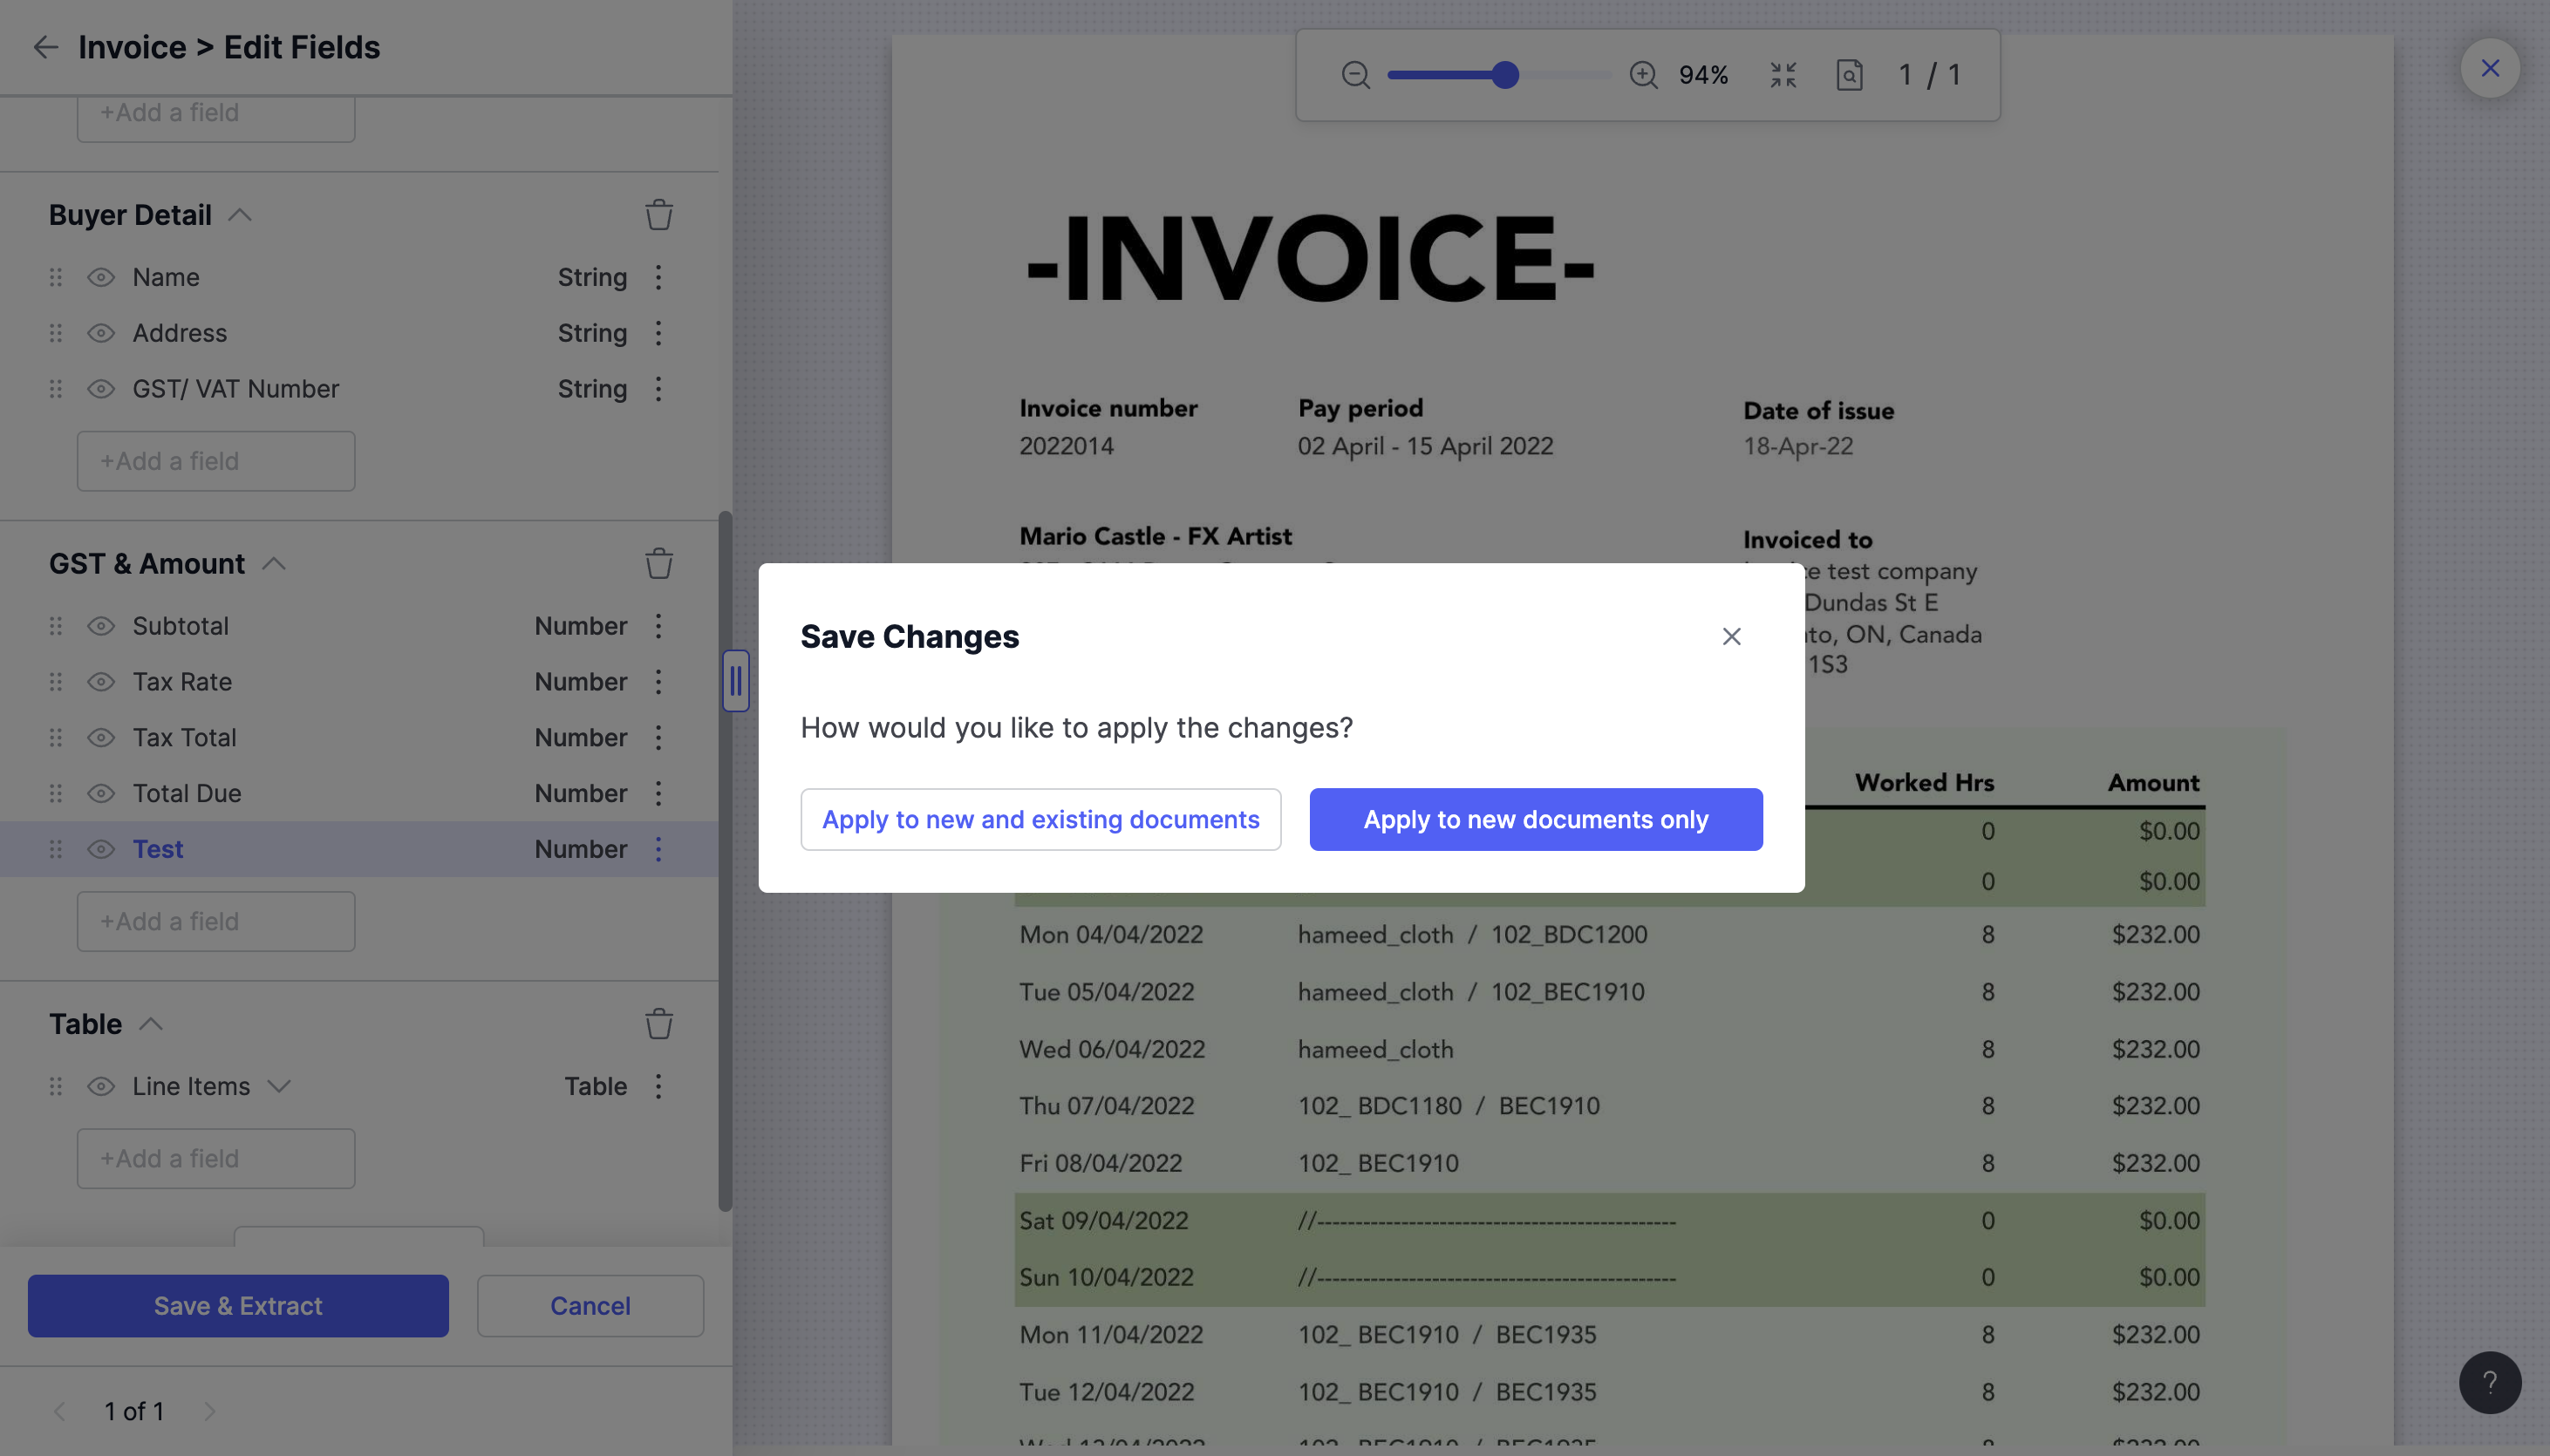This screenshot has height=1456, width=2550.
Task: Go back from Edit Fields
Action: point(46,47)
